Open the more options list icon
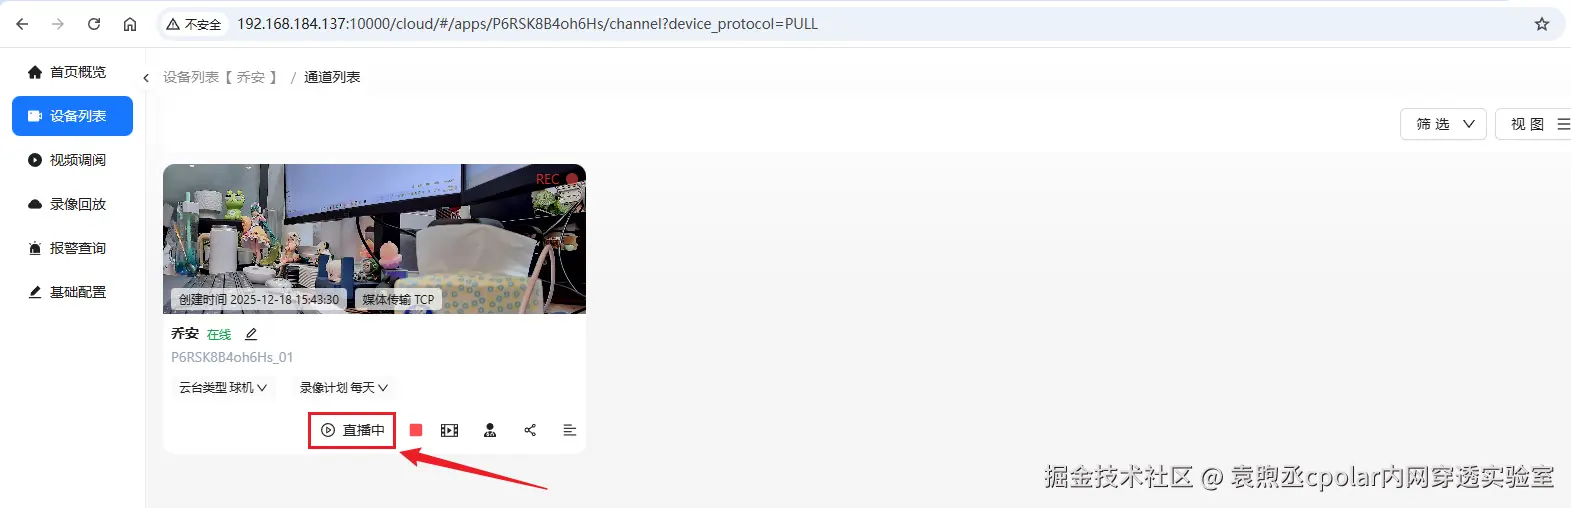The image size is (1571, 508). pyautogui.click(x=570, y=430)
